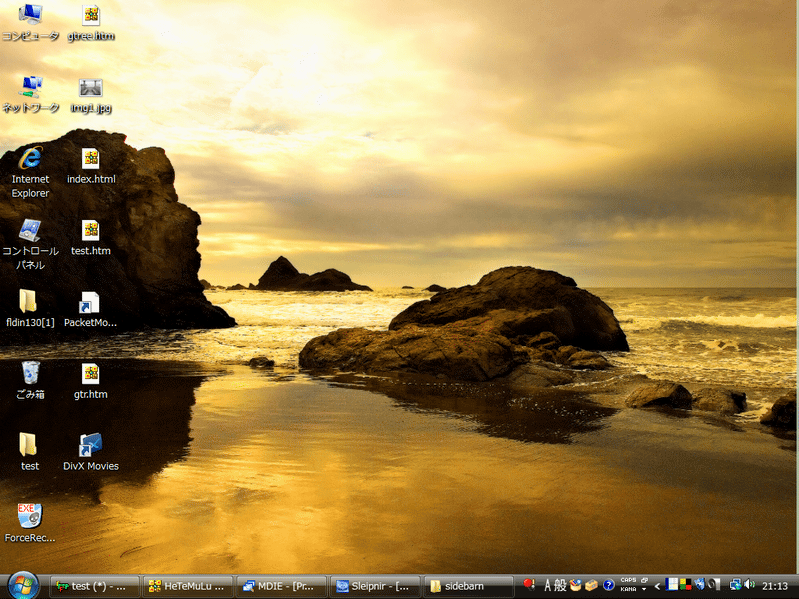
Task: Select the gtree.htm file icon
Action: pyautogui.click(x=91, y=15)
